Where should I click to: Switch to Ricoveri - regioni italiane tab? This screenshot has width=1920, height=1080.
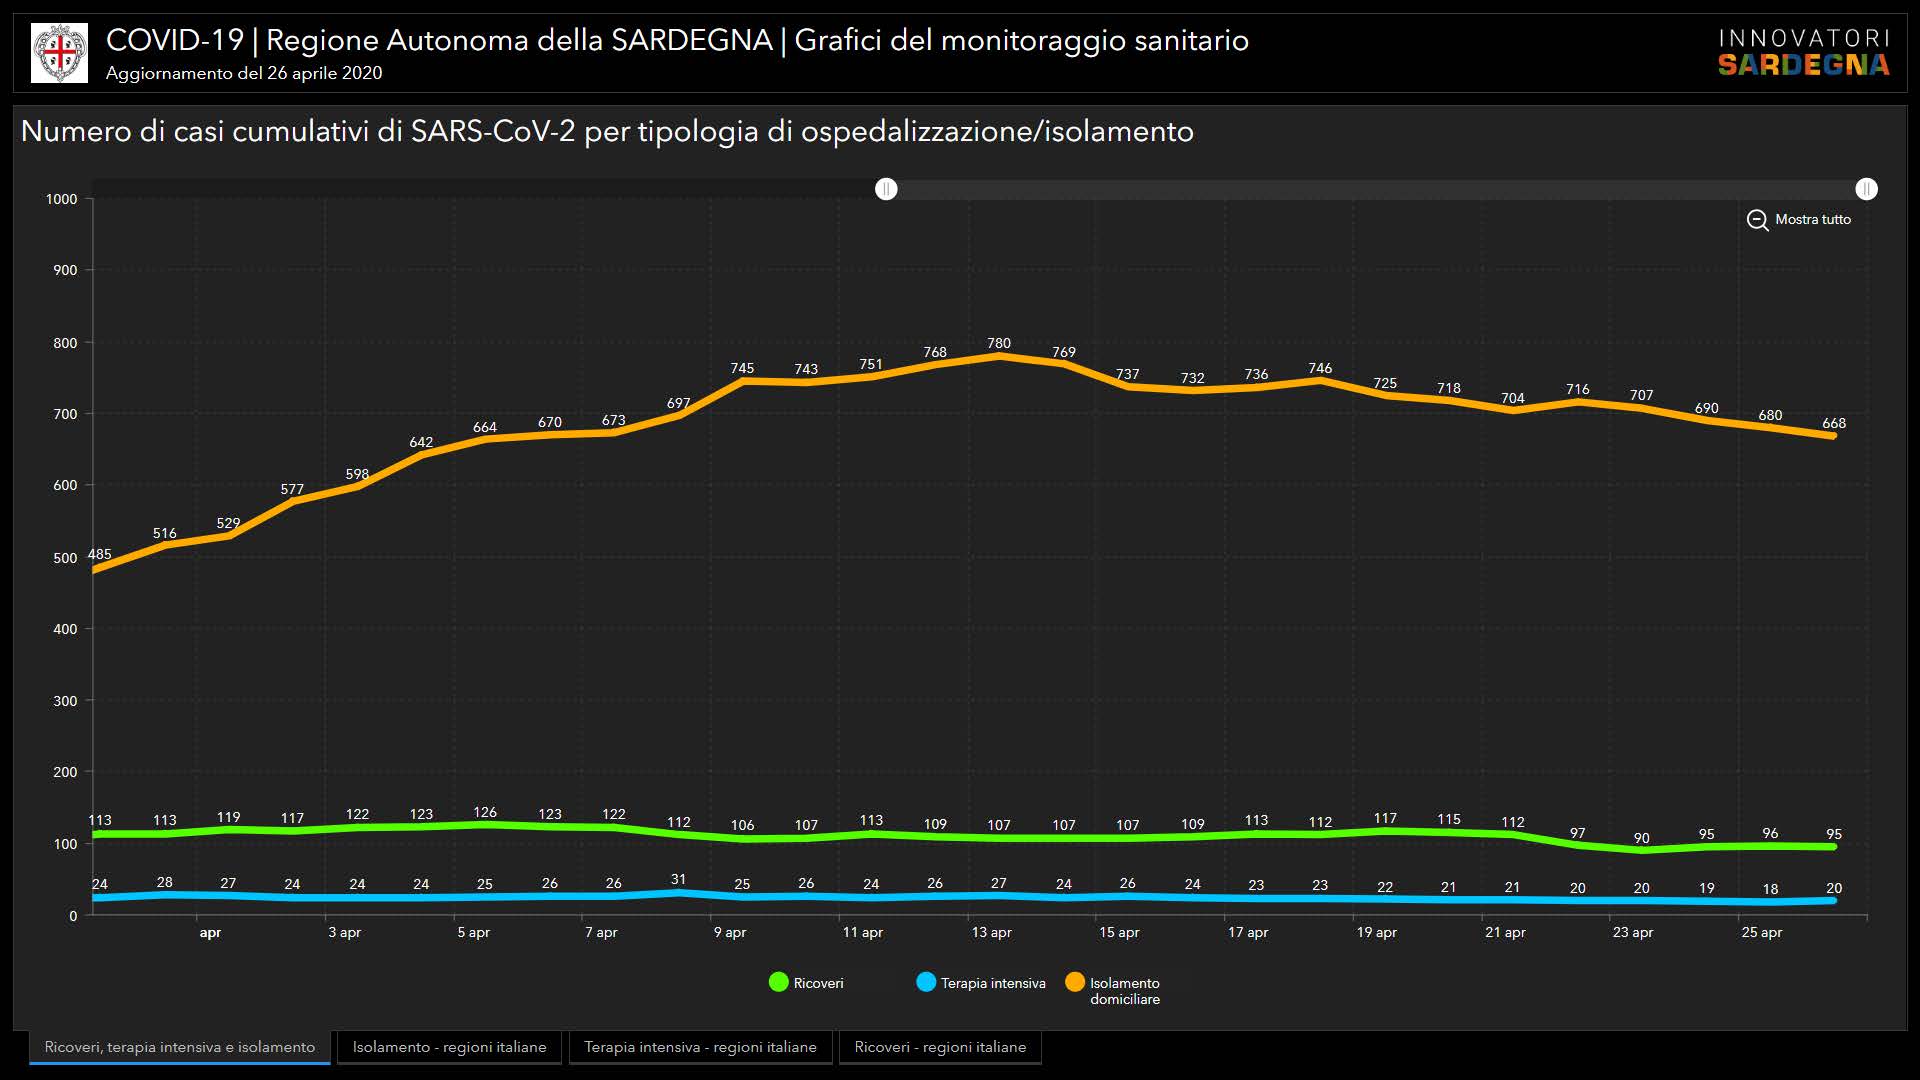(940, 1047)
